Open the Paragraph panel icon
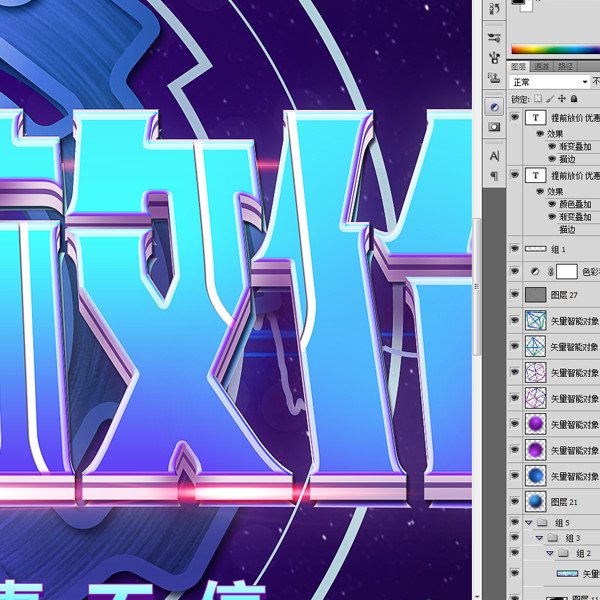Image resolution: width=600 pixels, height=600 pixels. 494,176
